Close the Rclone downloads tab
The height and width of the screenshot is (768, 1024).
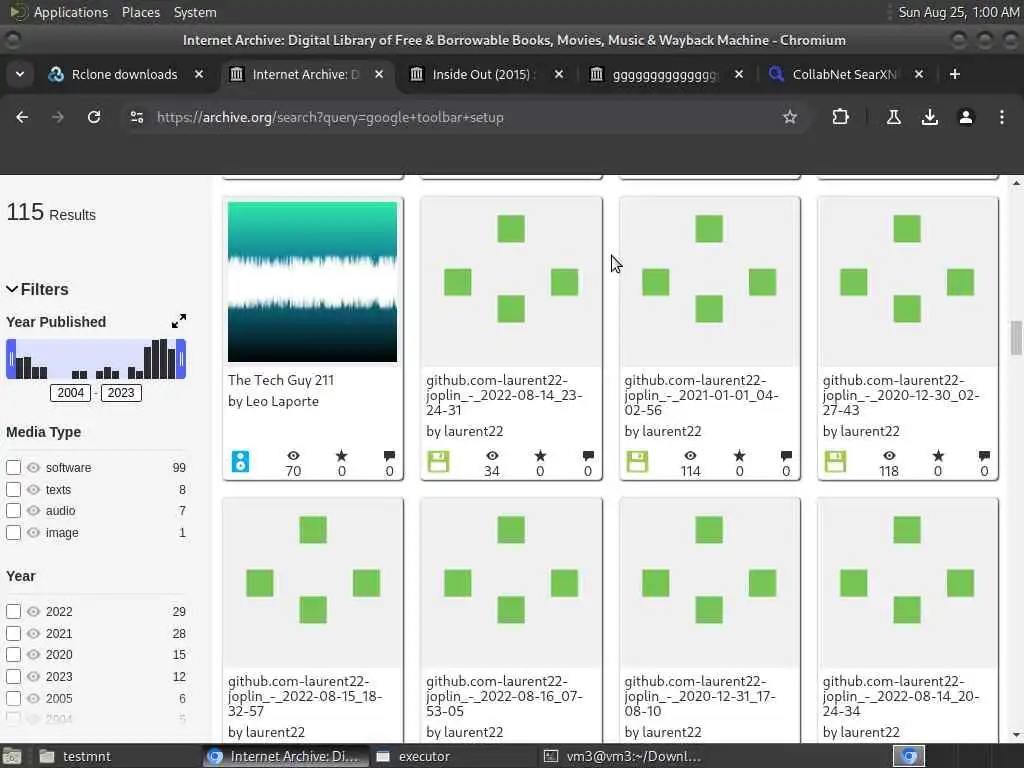(199, 74)
